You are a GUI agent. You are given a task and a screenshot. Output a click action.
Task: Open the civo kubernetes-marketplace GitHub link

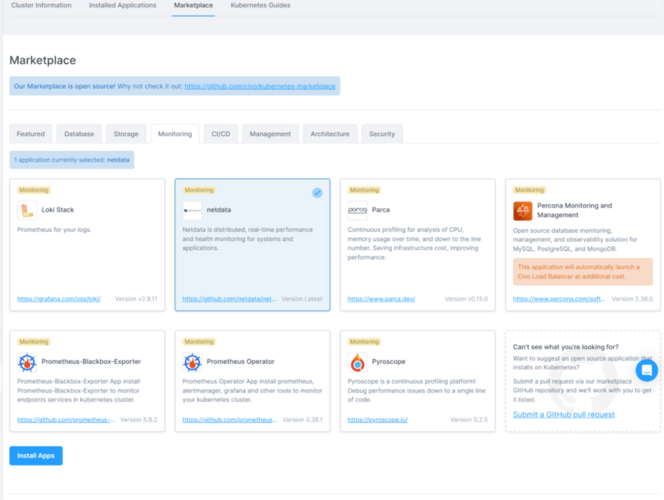[x=260, y=86]
